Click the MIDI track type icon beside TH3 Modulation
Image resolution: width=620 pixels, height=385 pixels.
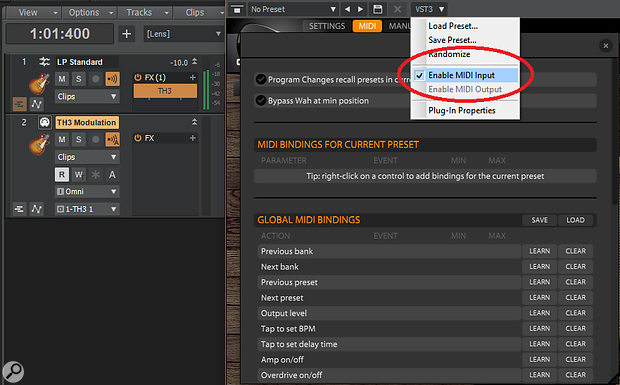pos(44,122)
